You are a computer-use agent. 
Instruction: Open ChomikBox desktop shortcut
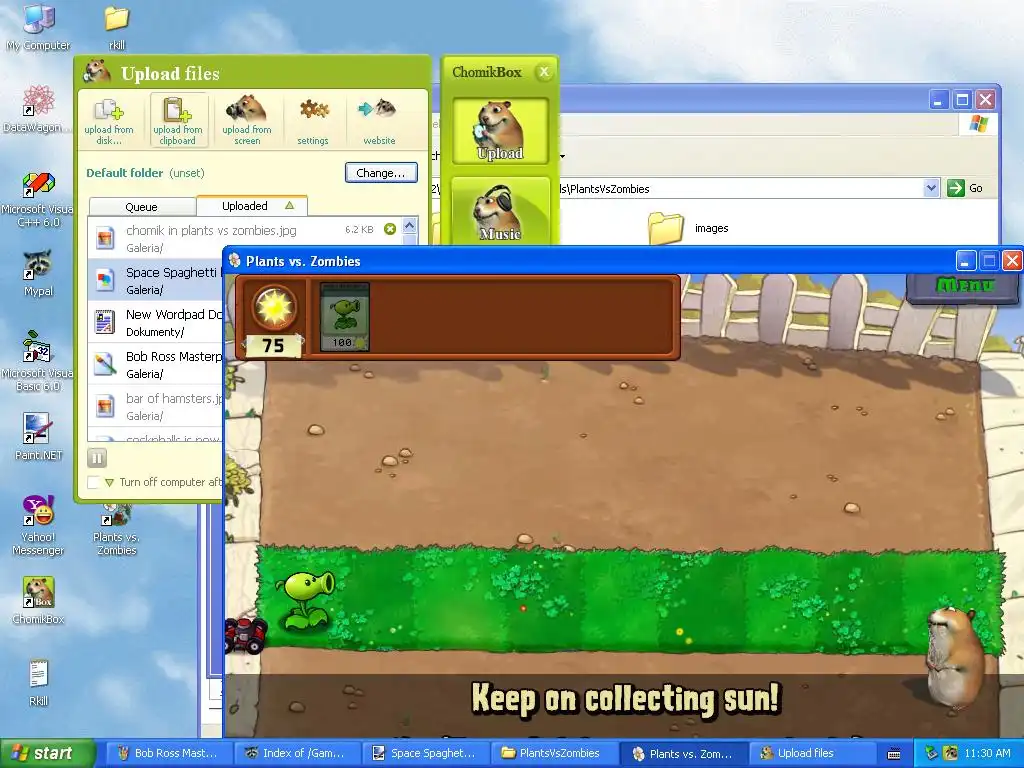[38, 600]
